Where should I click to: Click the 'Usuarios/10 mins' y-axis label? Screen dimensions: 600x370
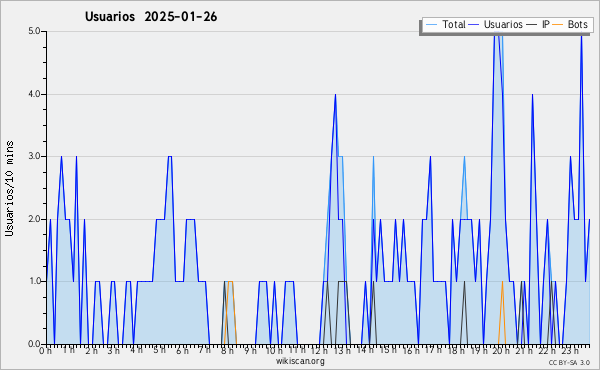pyautogui.click(x=10, y=188)
